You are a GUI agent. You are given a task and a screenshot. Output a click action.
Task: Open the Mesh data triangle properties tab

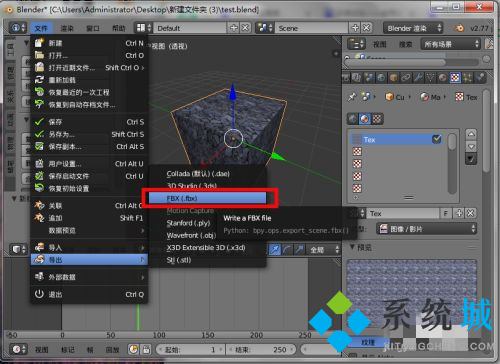(430, 78)
